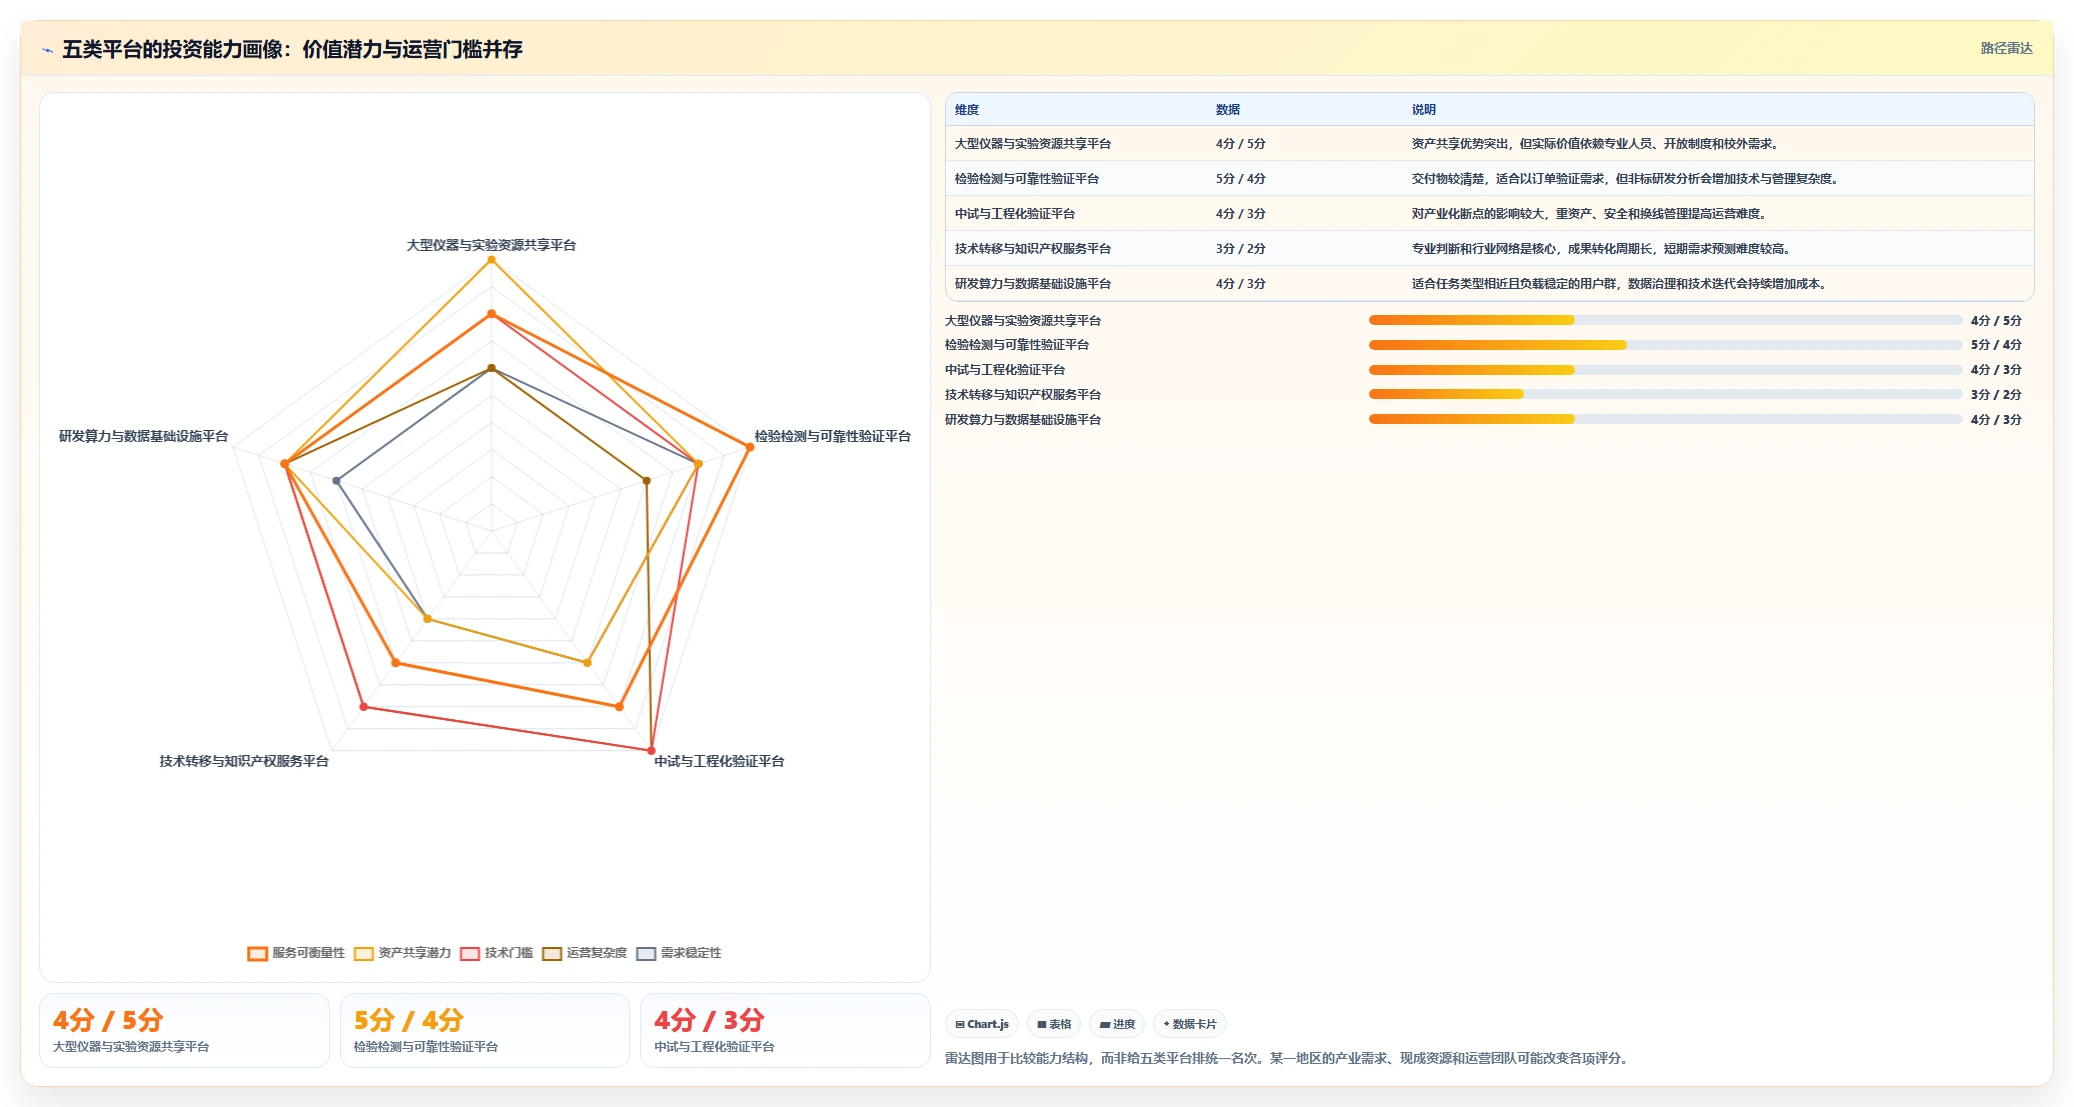Click the 3分 / 2分 score beside progress bar
The image size is (2074, 1107).
tap(1996, 395)
